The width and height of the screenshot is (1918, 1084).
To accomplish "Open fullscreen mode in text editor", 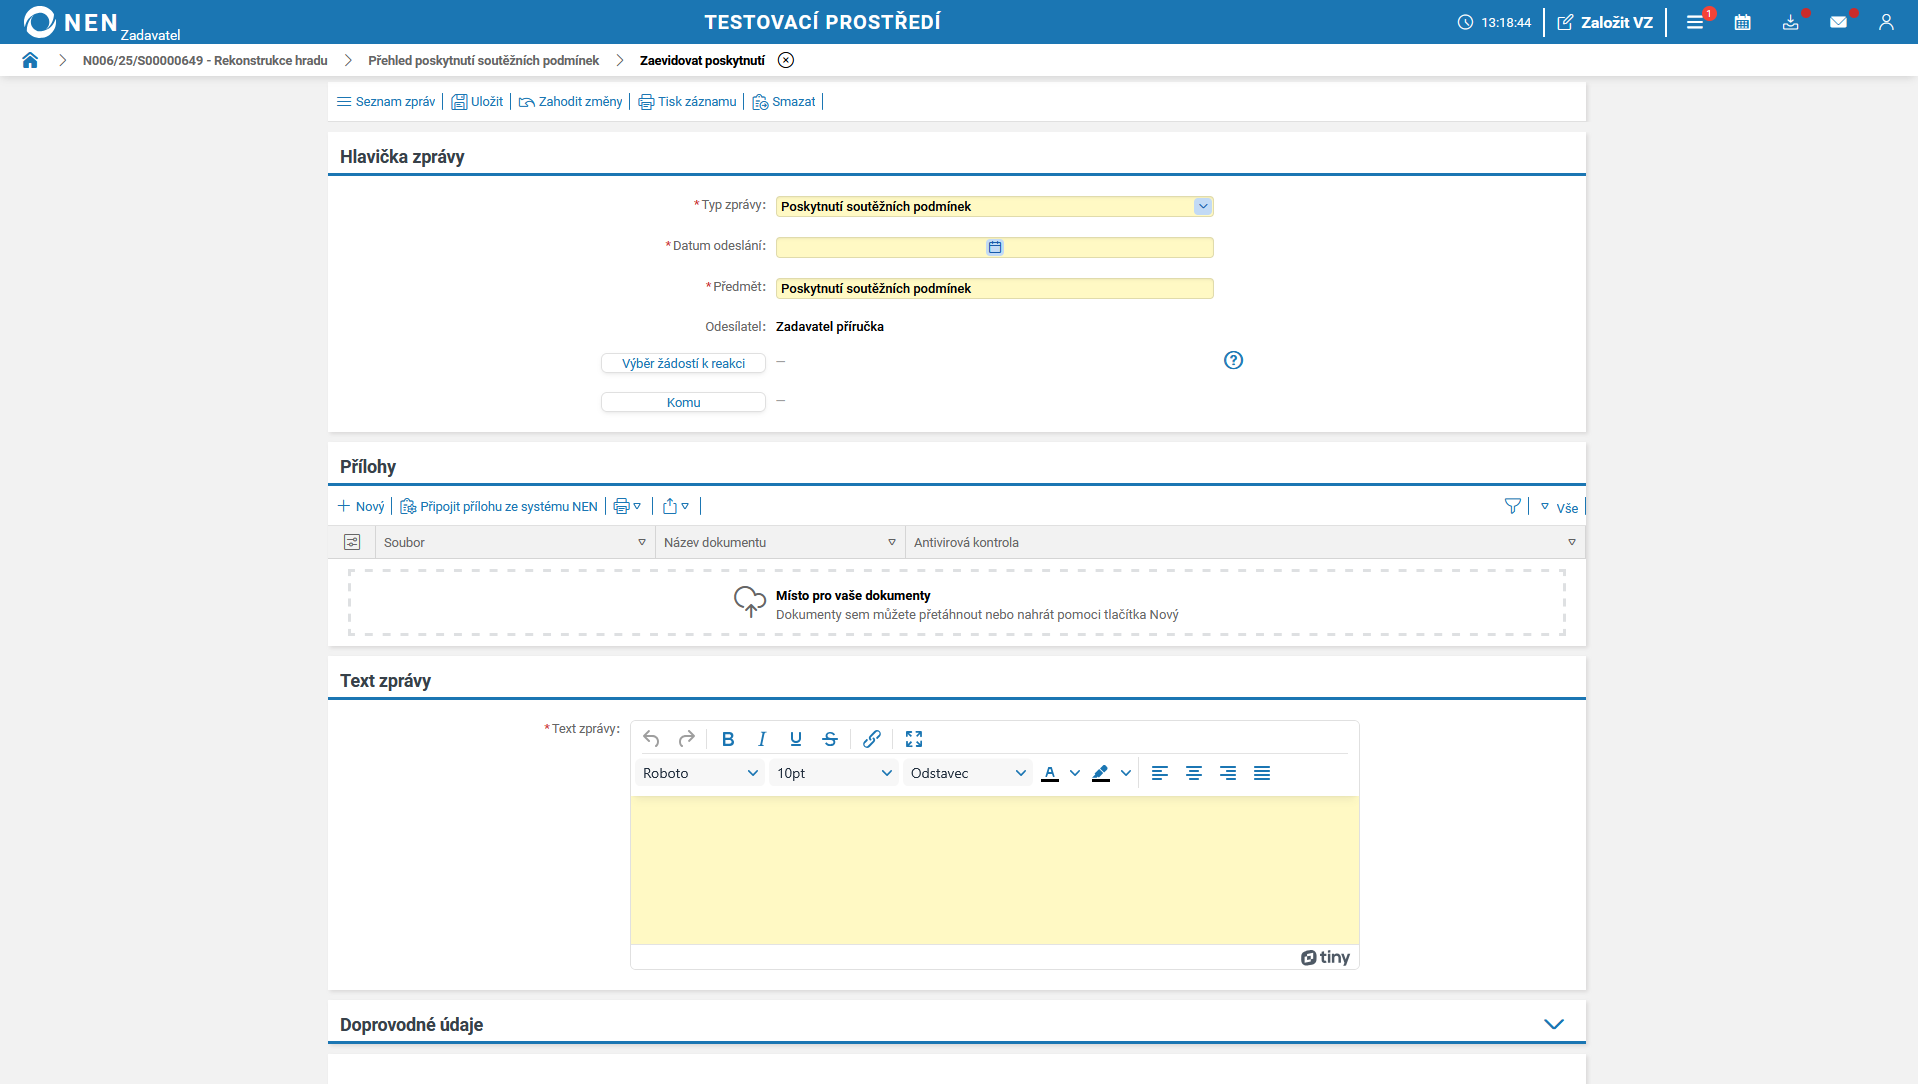I will [913, 739].
